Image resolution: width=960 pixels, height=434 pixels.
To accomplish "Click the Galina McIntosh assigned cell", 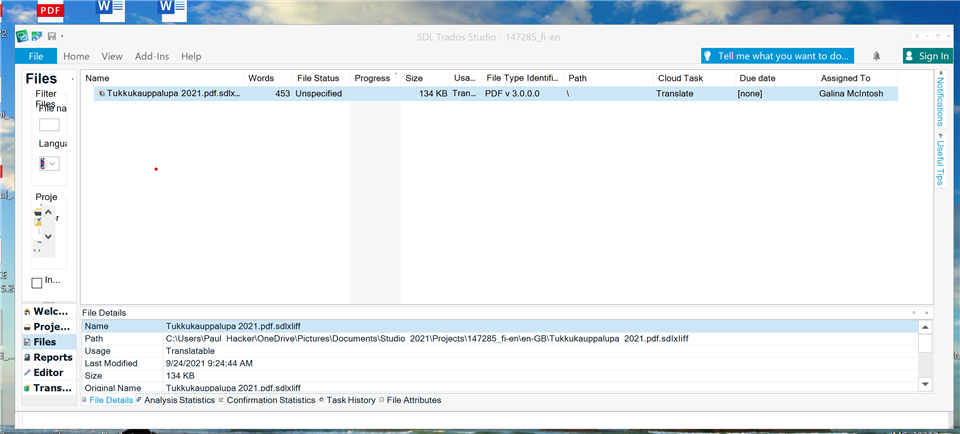I will click(x=851, y=94).
